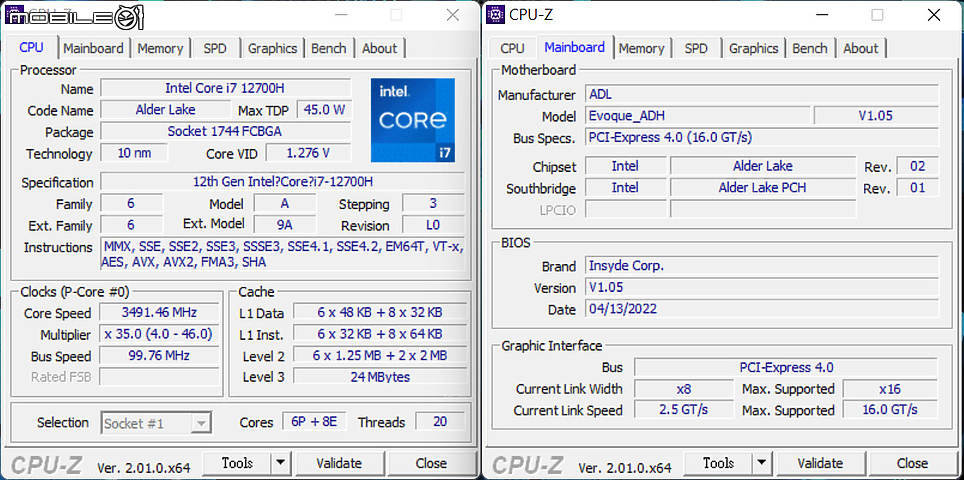
Task: Click Code Name value Alder Lake
Action: pyautogui.click(x=165, y=110)
